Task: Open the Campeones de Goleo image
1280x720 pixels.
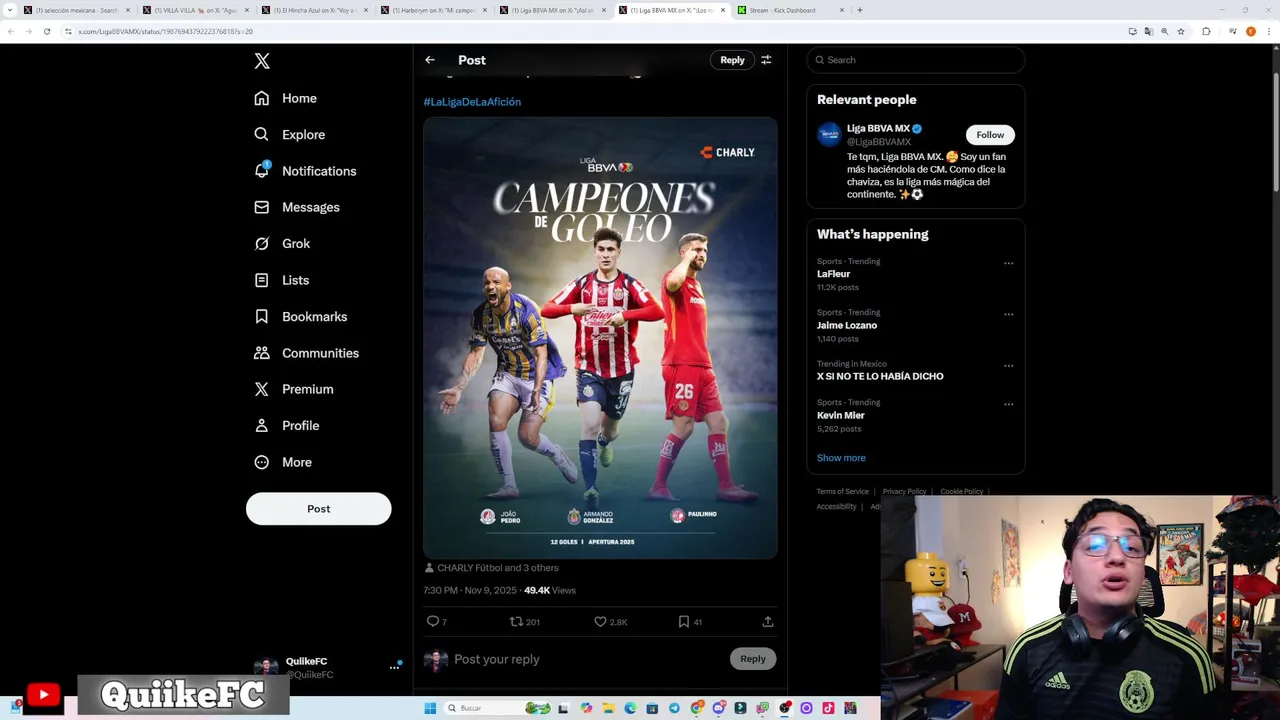Action: (600, 338)
